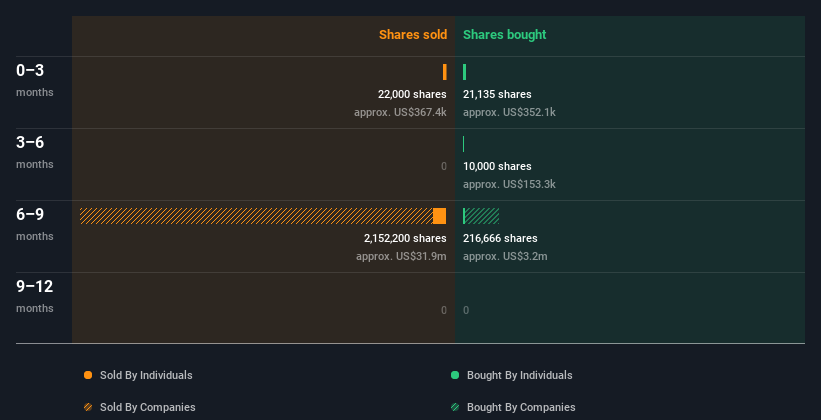
Task: Click the 3–6 months row label
Action: click(35, 152)
